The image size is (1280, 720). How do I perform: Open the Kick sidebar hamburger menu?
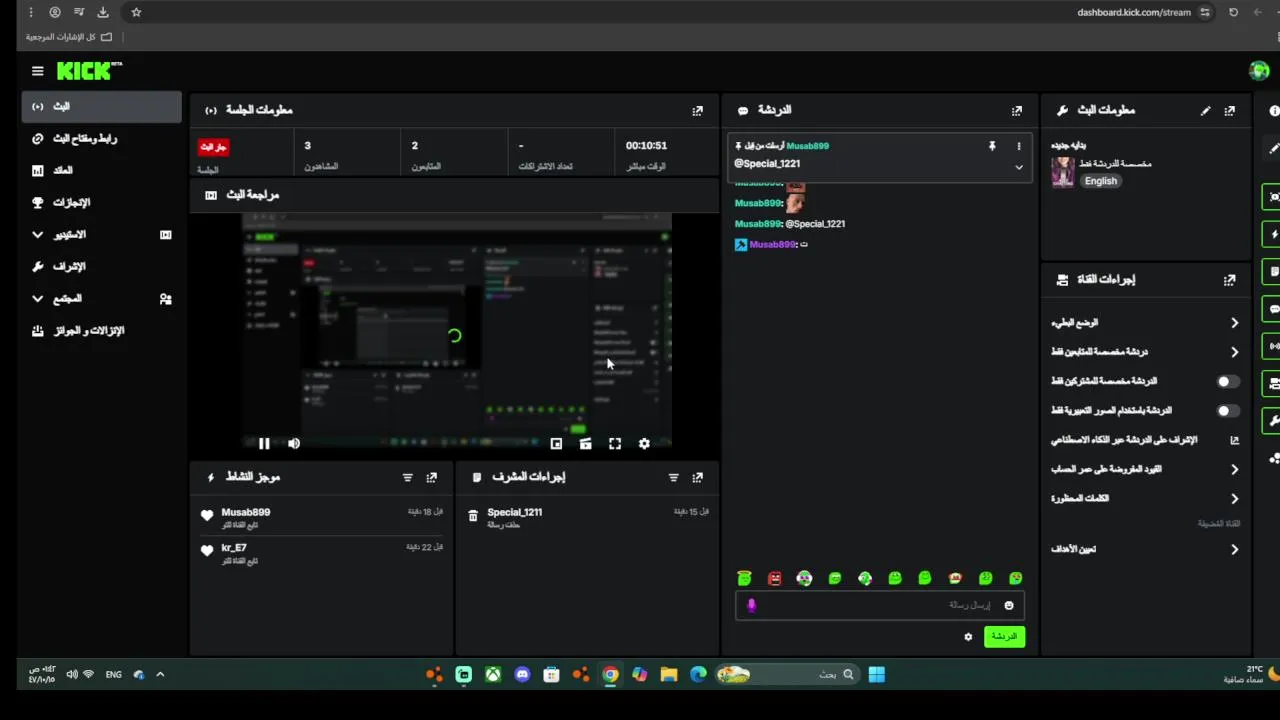point(38,71)
